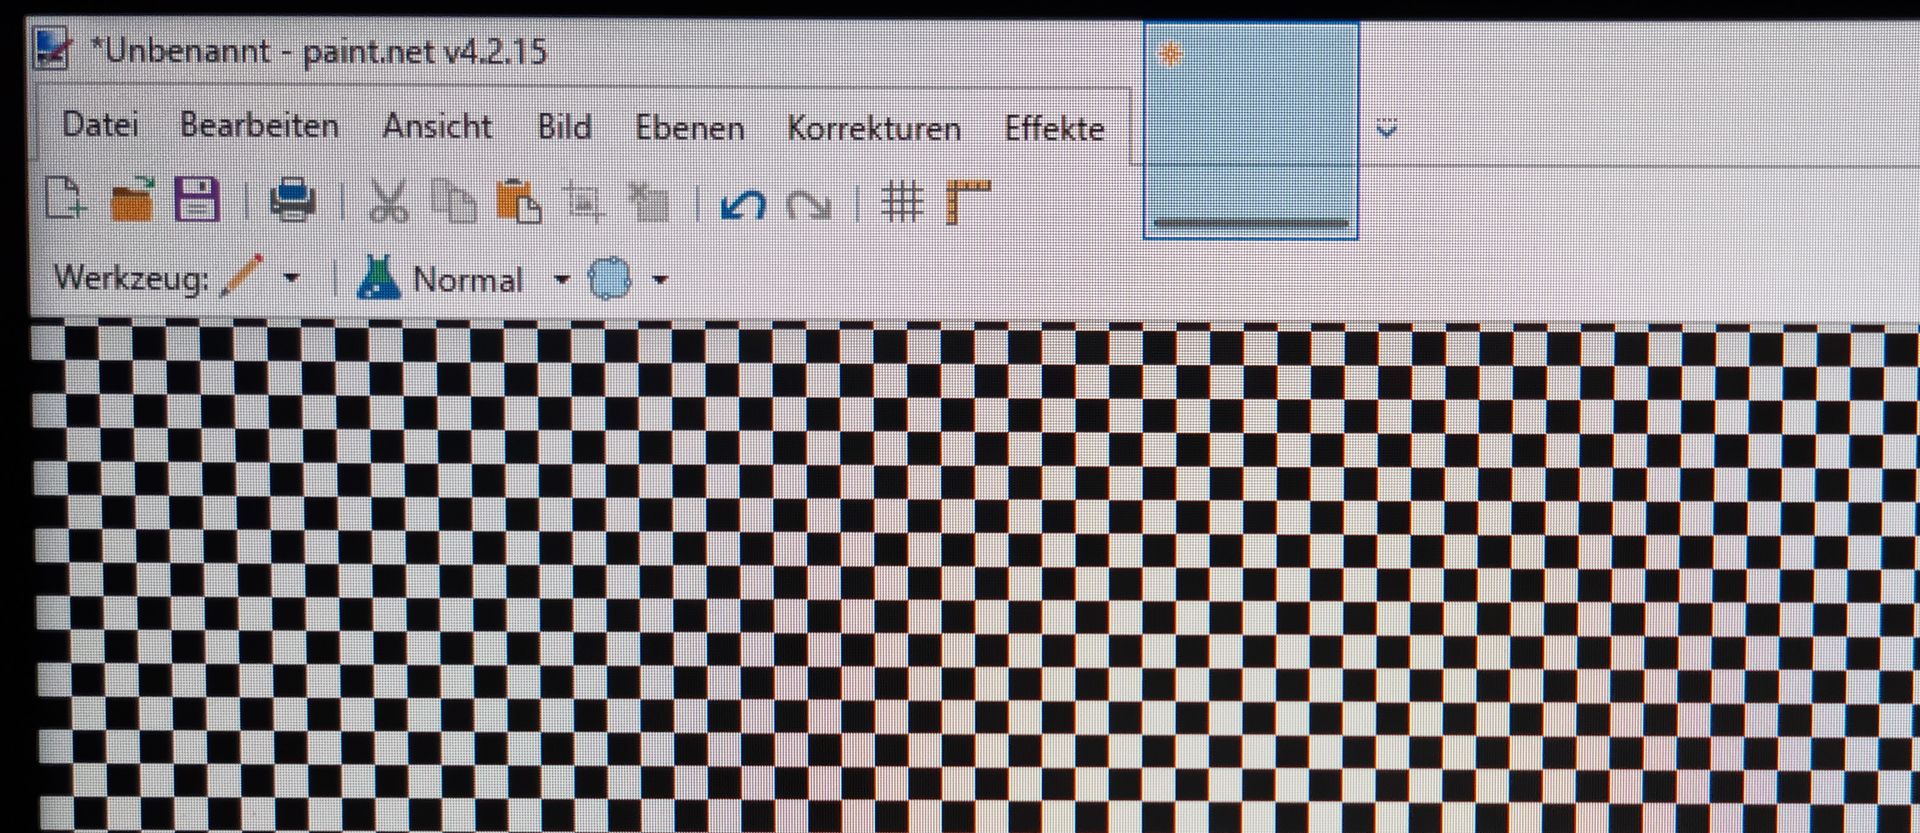Redo the undone action
The image size is (1920, 833).
(x=808, y=206)
